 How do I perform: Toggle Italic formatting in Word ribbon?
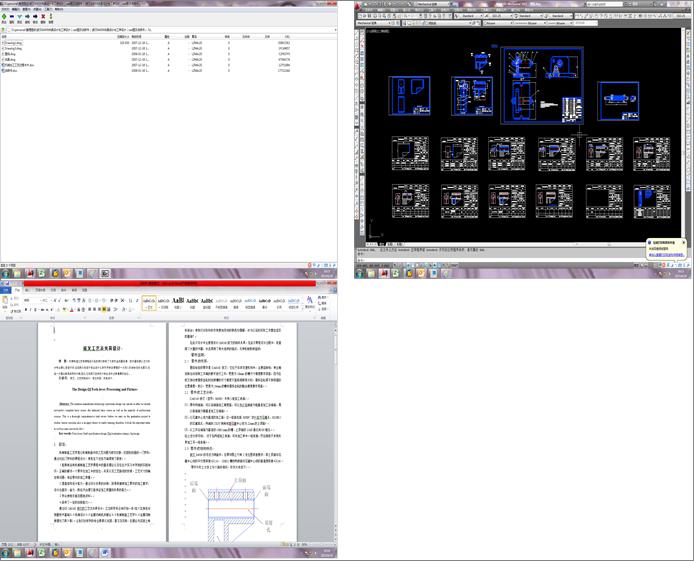click(31, 310)
